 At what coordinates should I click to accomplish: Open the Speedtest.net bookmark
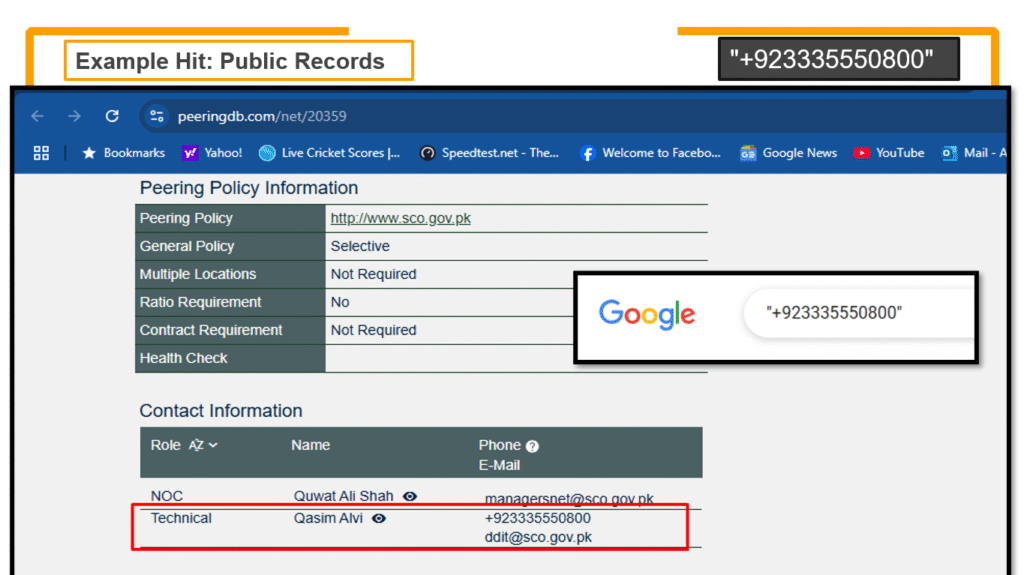(490, 153)
